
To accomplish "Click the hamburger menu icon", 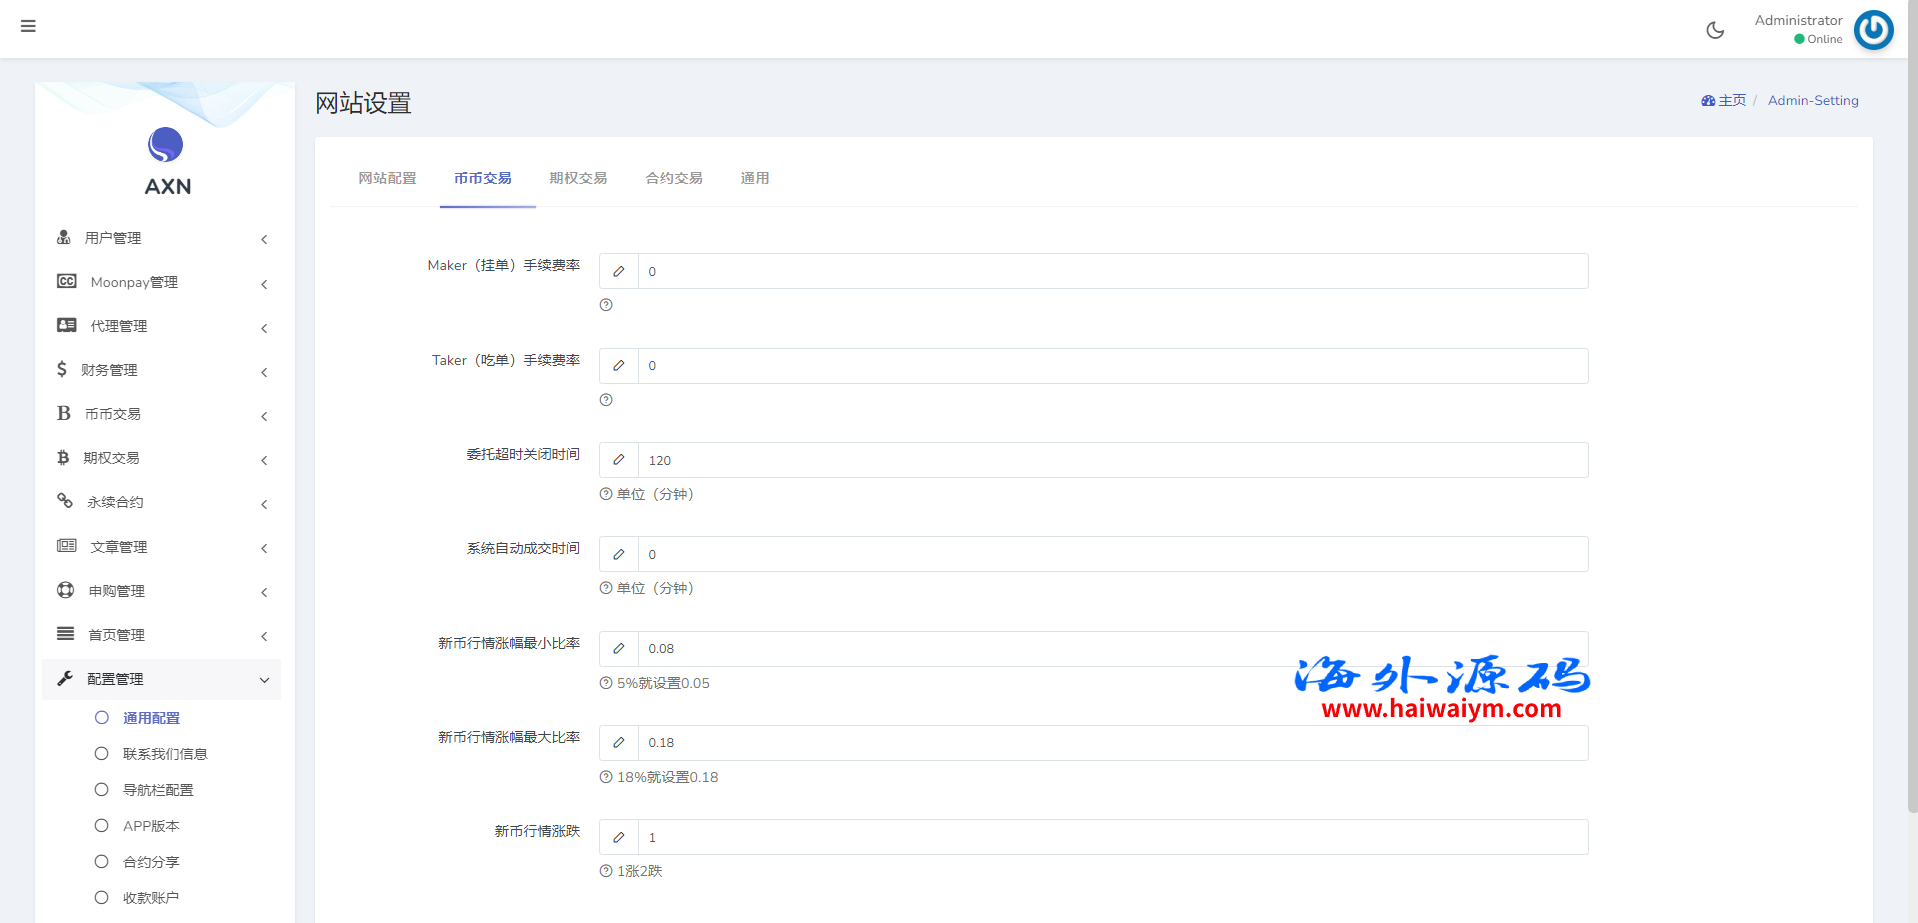I will pos(28,26).
